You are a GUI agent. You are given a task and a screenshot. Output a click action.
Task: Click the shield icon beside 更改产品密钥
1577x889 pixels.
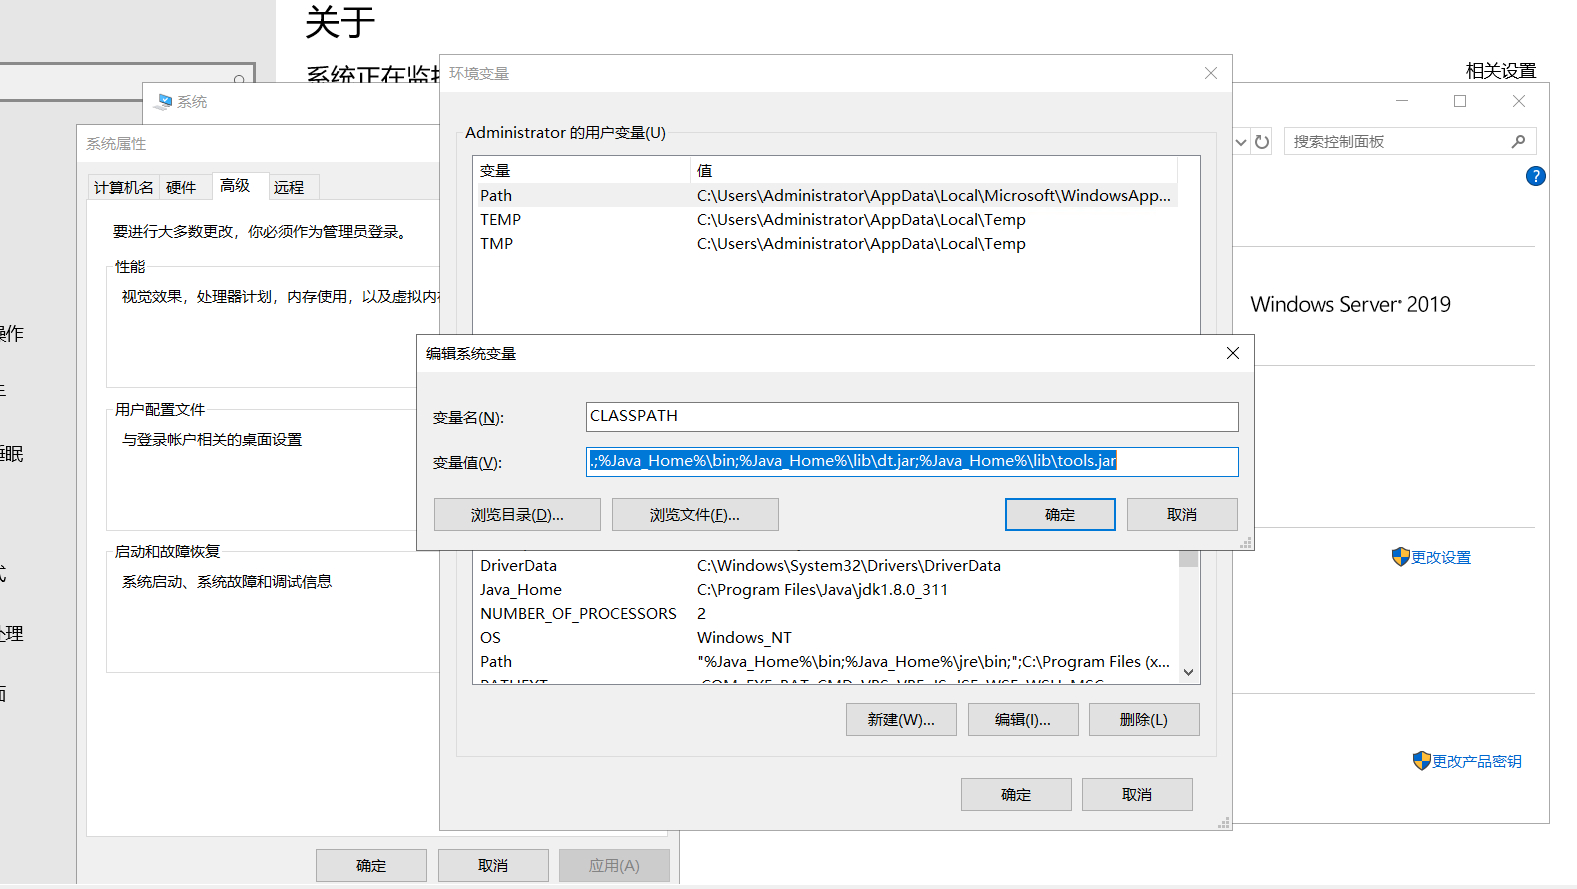point(1421,761)
